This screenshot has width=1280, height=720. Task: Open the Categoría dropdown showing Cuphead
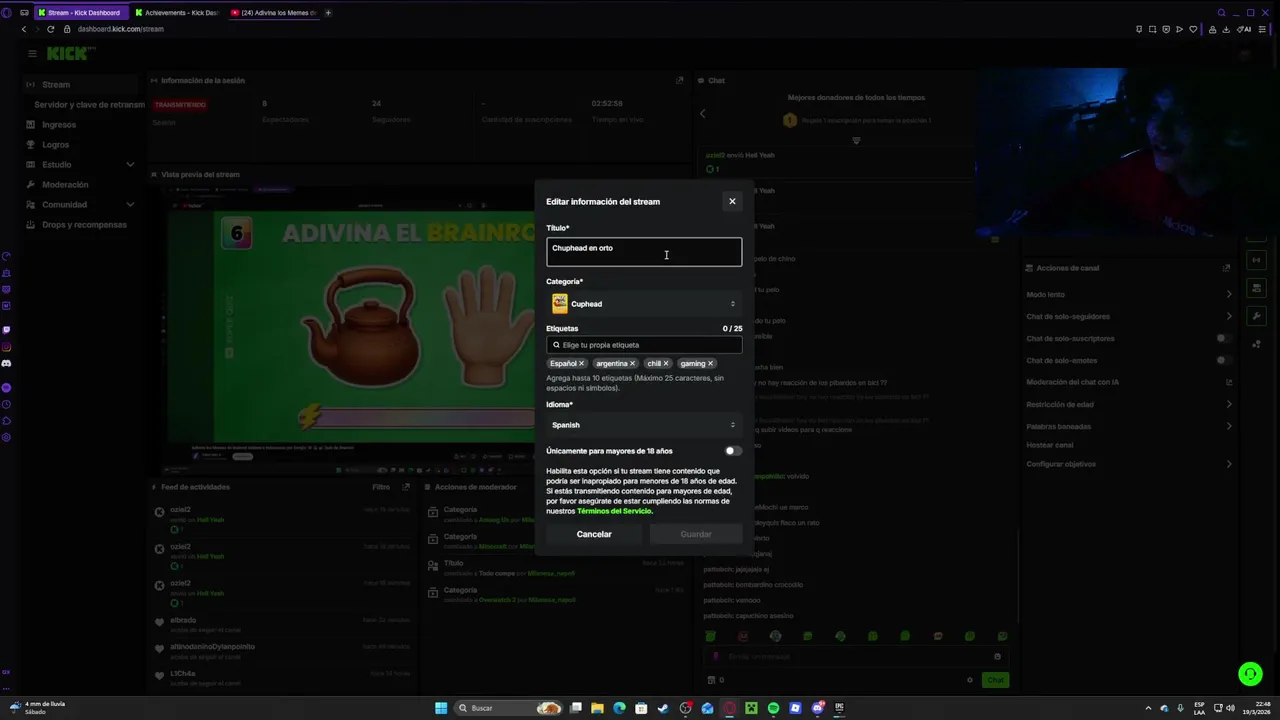[644, 304]
